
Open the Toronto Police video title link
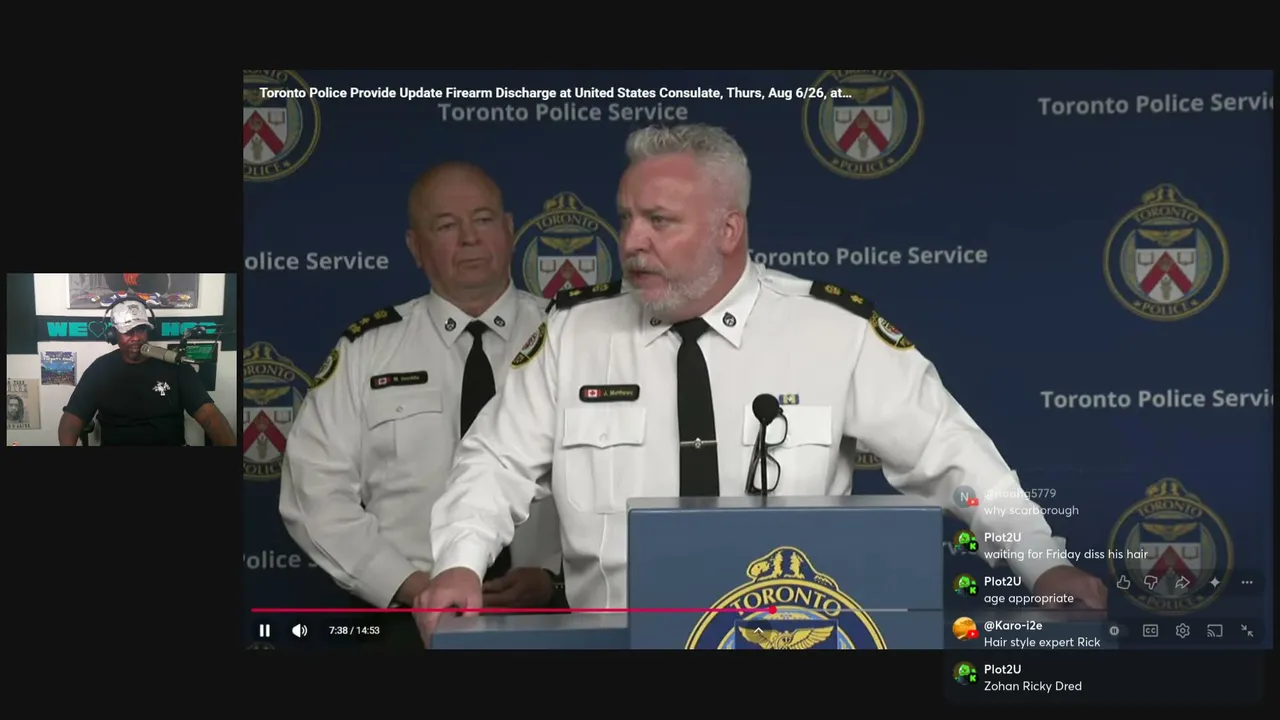click(555, 93)
